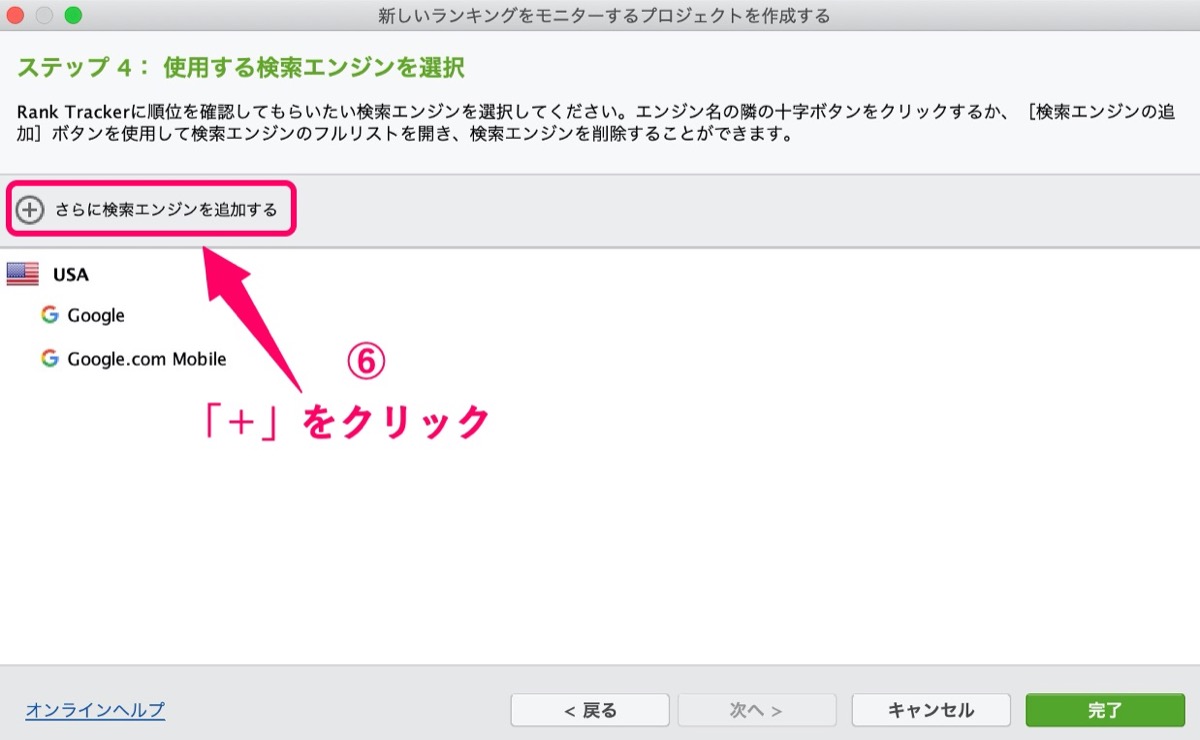This screenshot has width=1200, height=740.
Task: Cancel the wizard with キャンセル
Action: 930,711
